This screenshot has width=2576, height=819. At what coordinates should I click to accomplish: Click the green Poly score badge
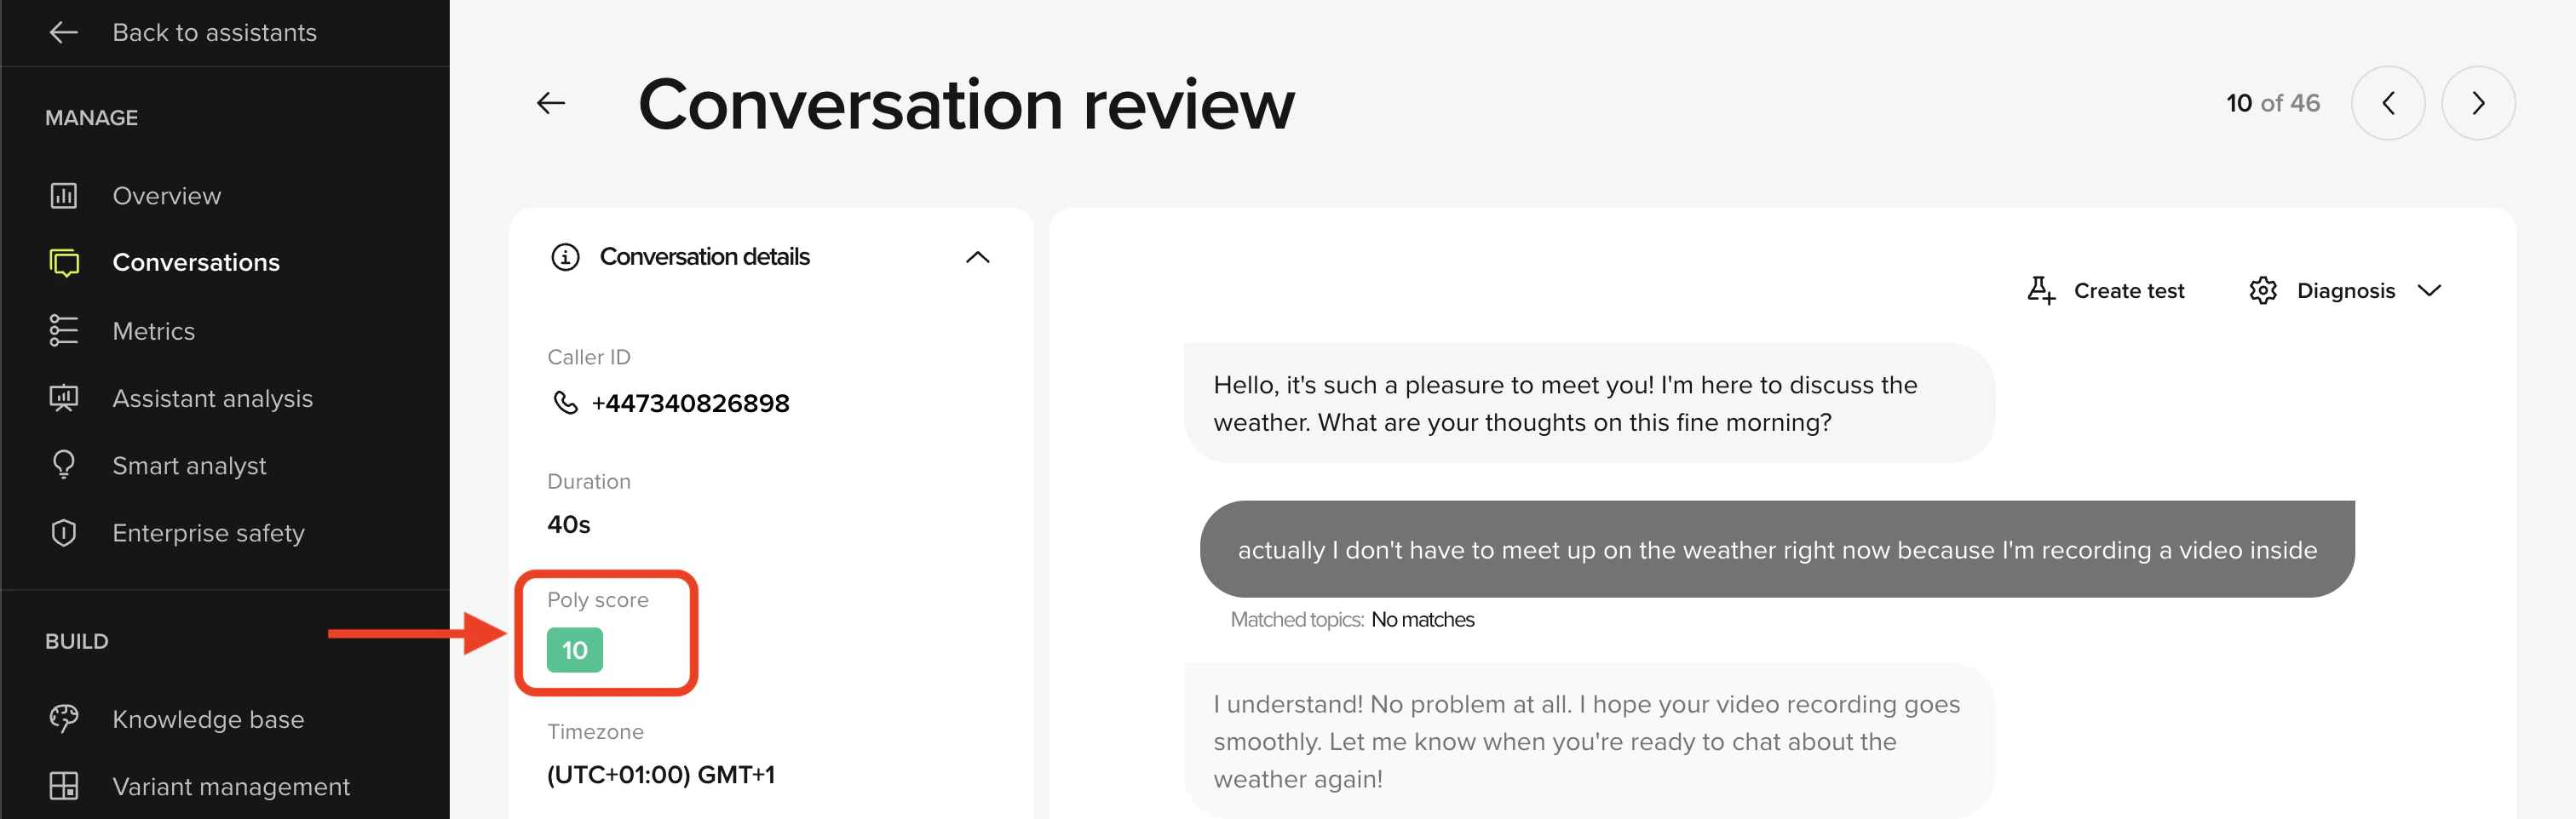575,650
